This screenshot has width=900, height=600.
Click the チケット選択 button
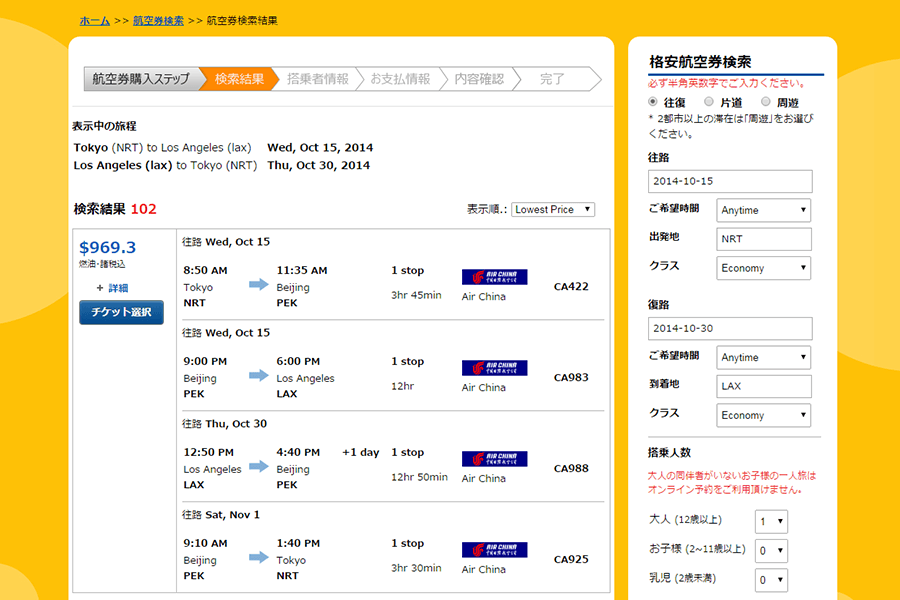(121, 312)
